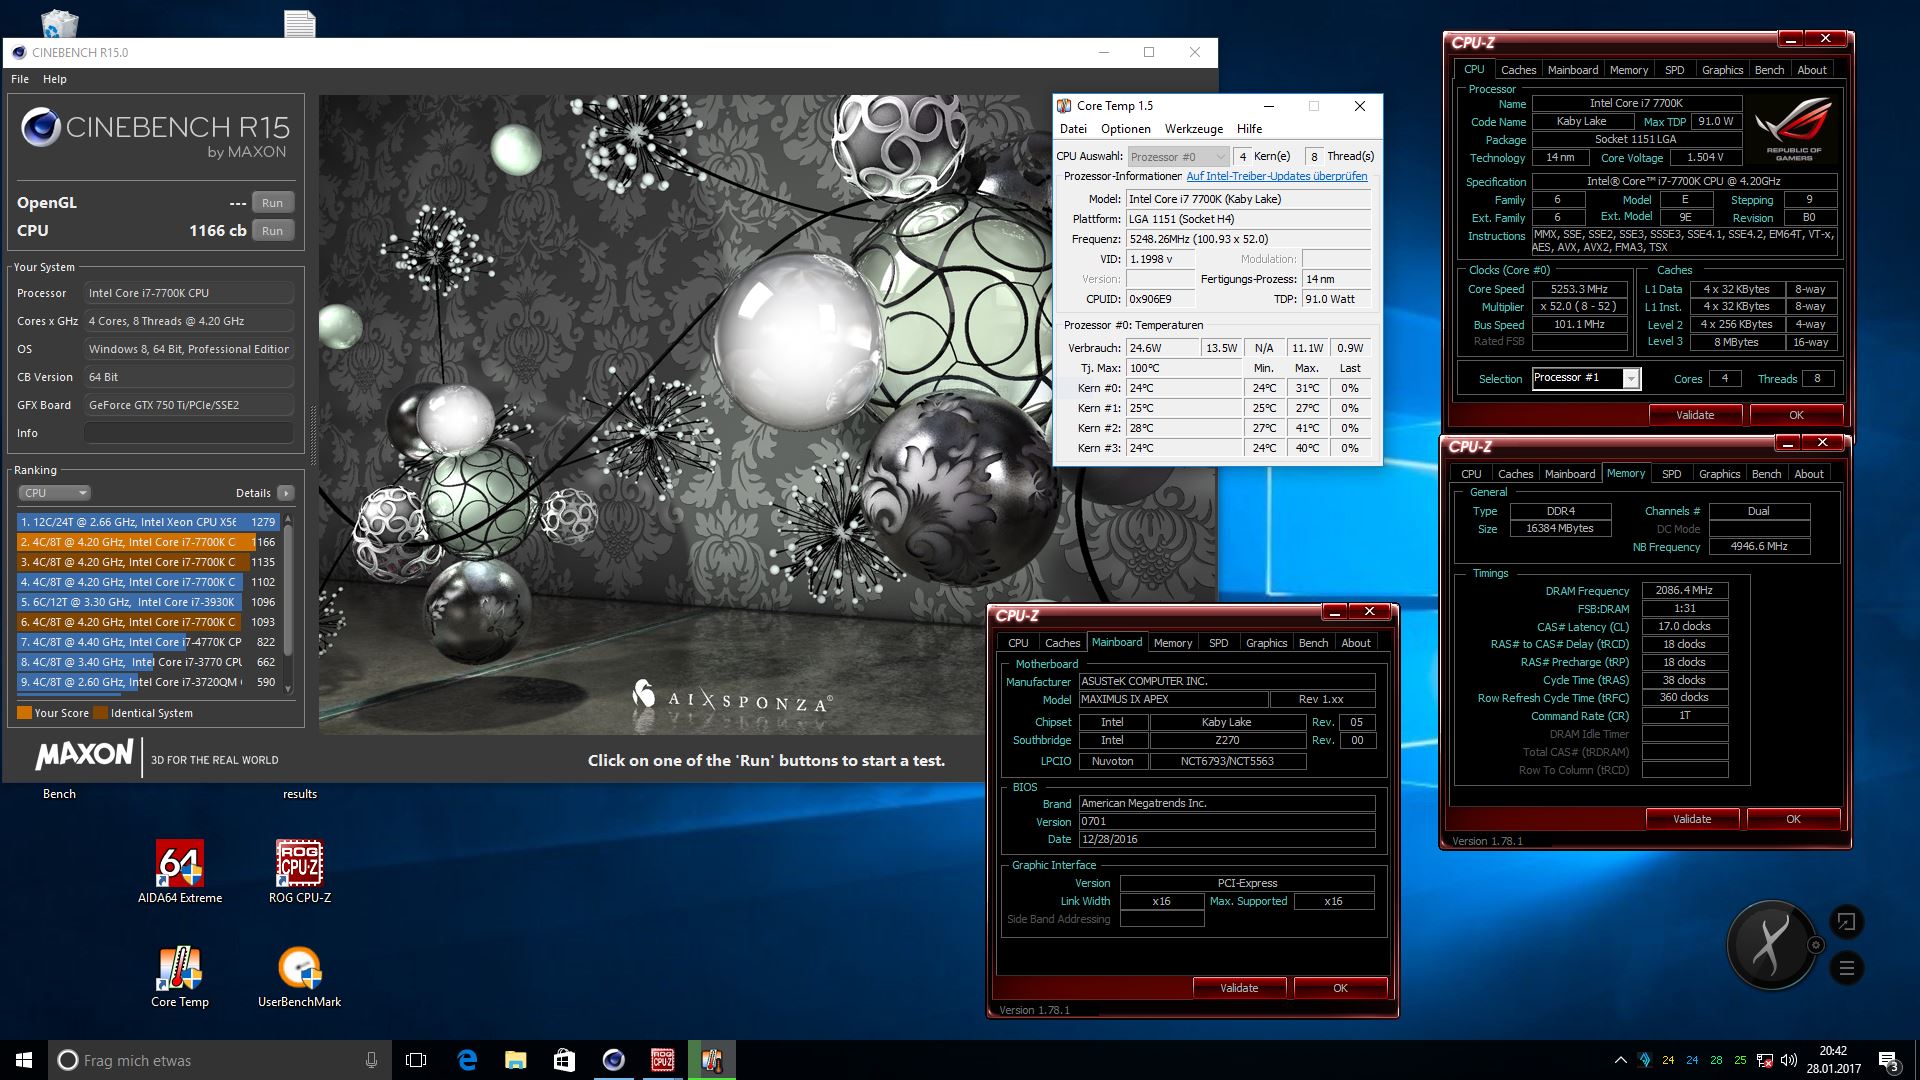Switch to ROG CPU-Z taskbar icon
The image size is (1920, 1080).
click(x=662, y=1060)
